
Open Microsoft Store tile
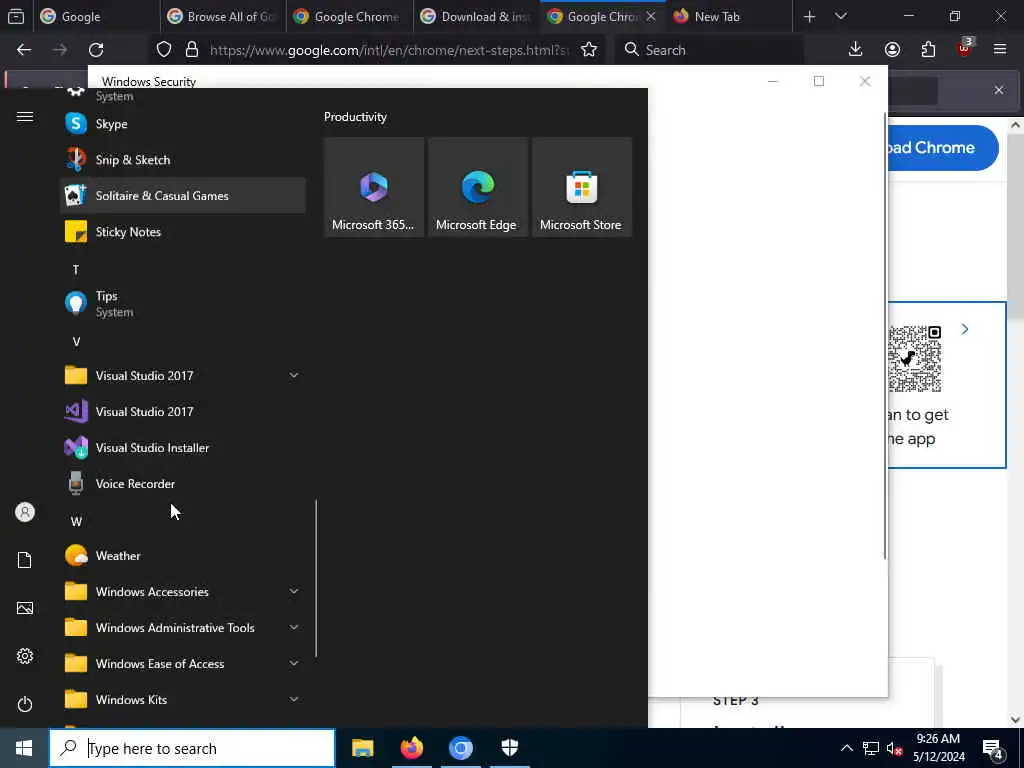click(581, 187)
